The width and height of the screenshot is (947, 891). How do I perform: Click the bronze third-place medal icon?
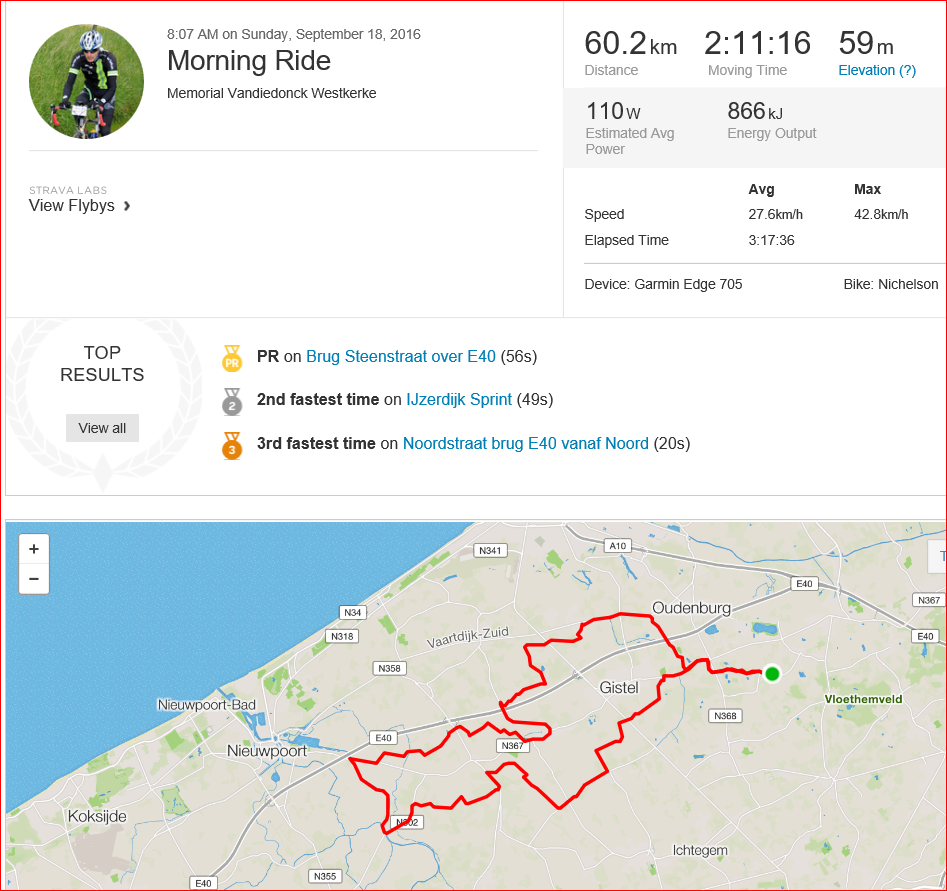[232, 446]
